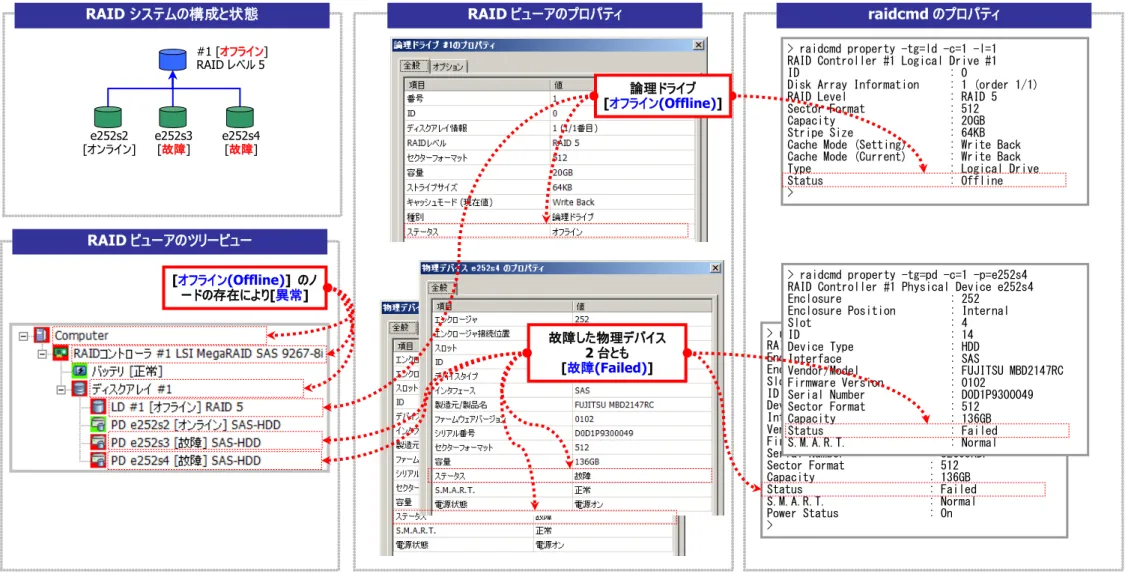Screen dimensions: 1131x574
Task: Collapse the ディスクアレイ #1 tree node
Action: [61, 389]
